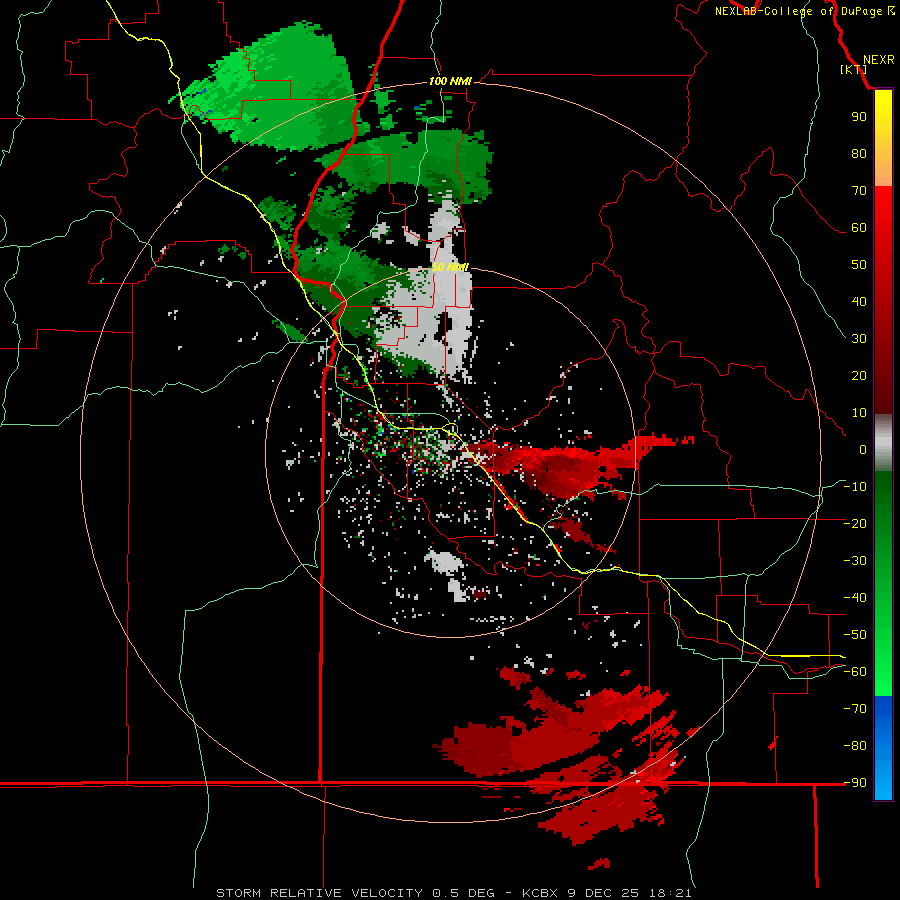Click the -70 value on the velocity scale

click(855, 708)
